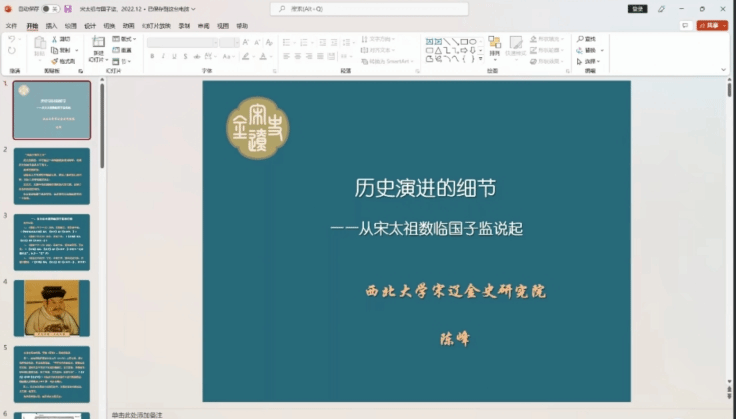Viewport: 736px width, 419px height.
Task: Collapse the ribbon with the chevron
Action: pyautogui.click(x=724, y=70)
